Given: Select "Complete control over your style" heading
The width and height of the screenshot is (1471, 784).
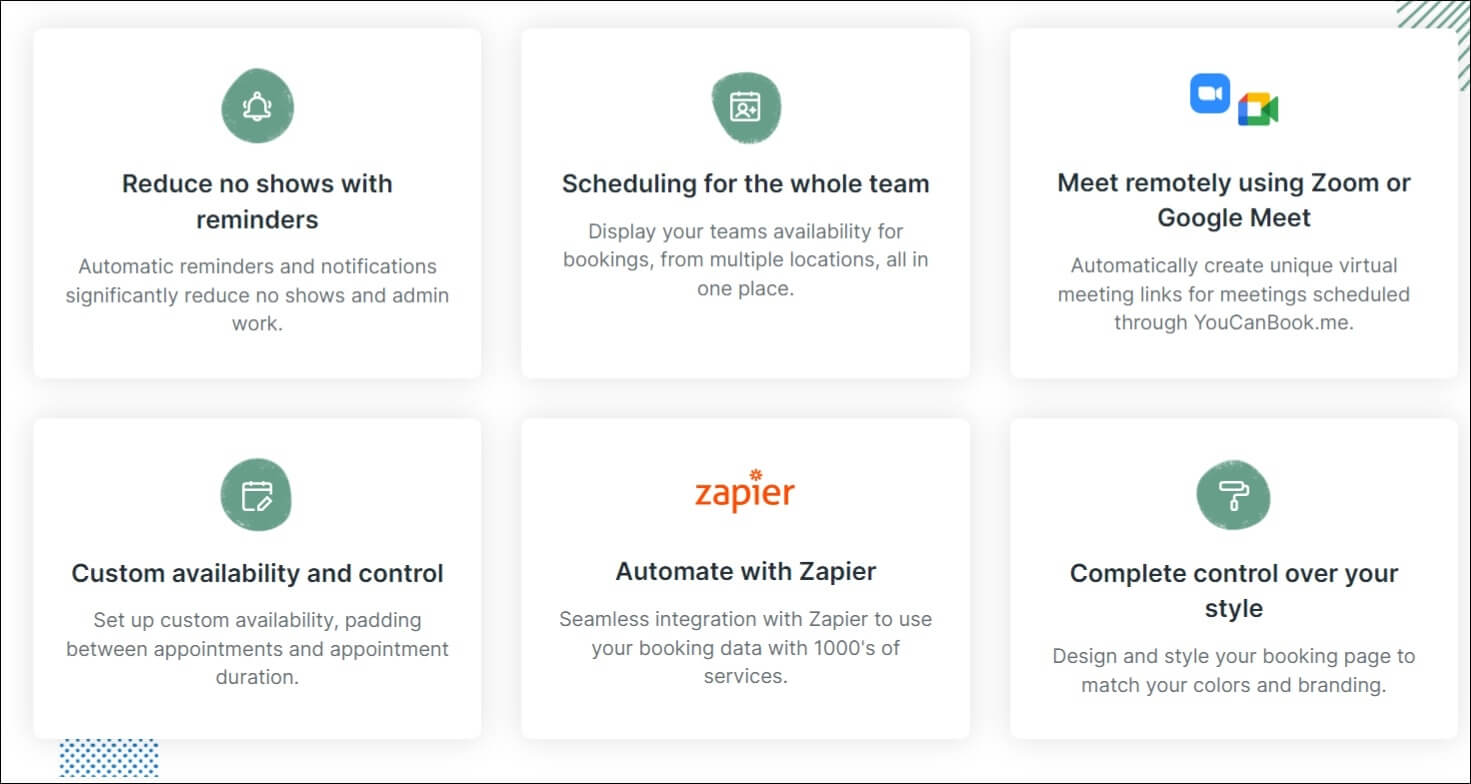Looking at the screenshot, I should click(x=1233, y=591).
